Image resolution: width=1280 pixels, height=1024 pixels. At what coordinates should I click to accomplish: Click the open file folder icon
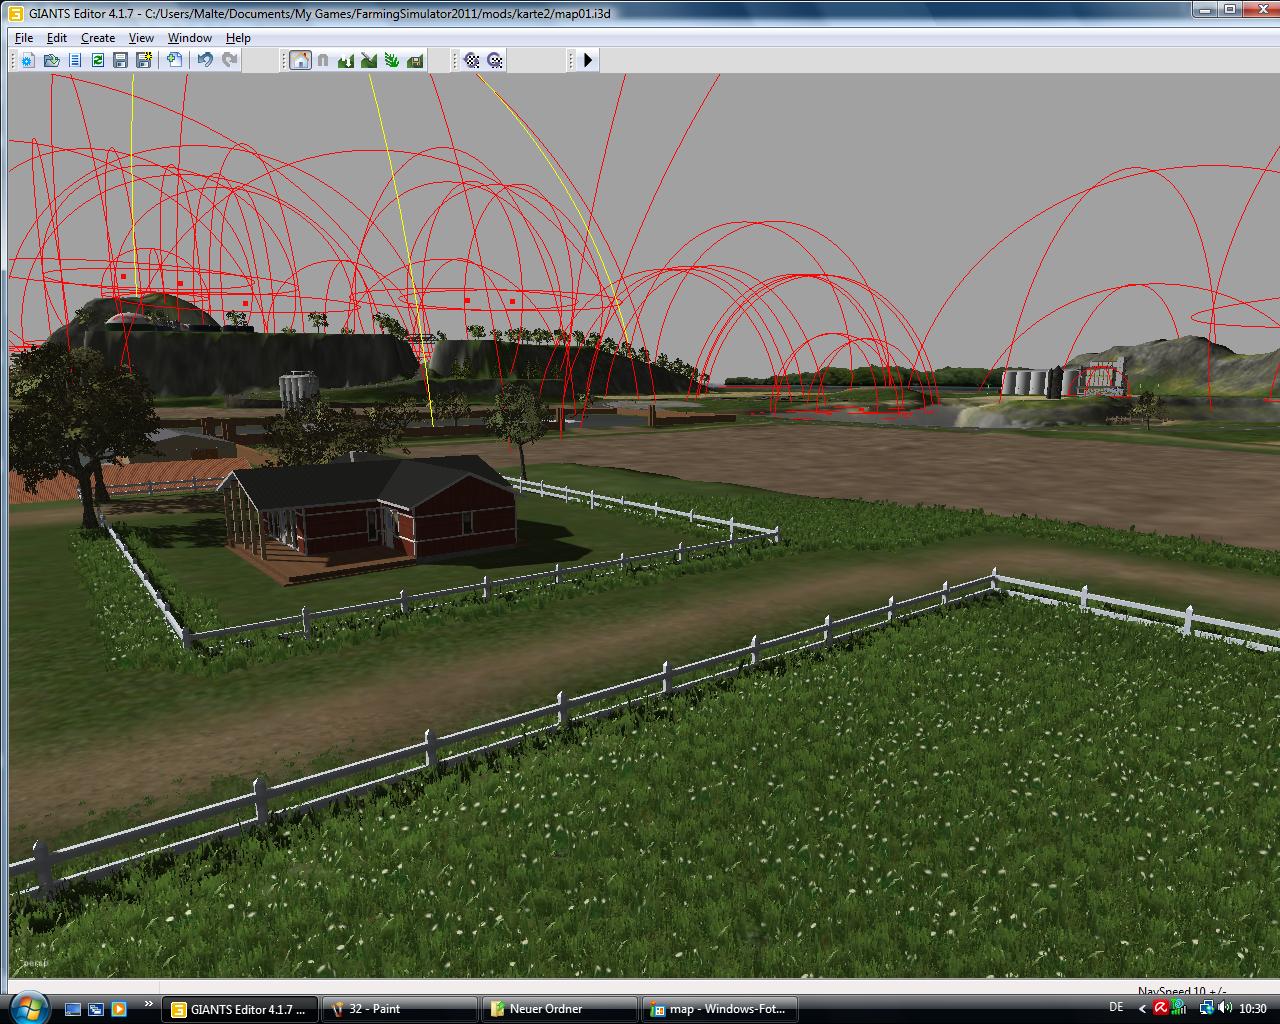pyautogui.click(x=51, y=60)
